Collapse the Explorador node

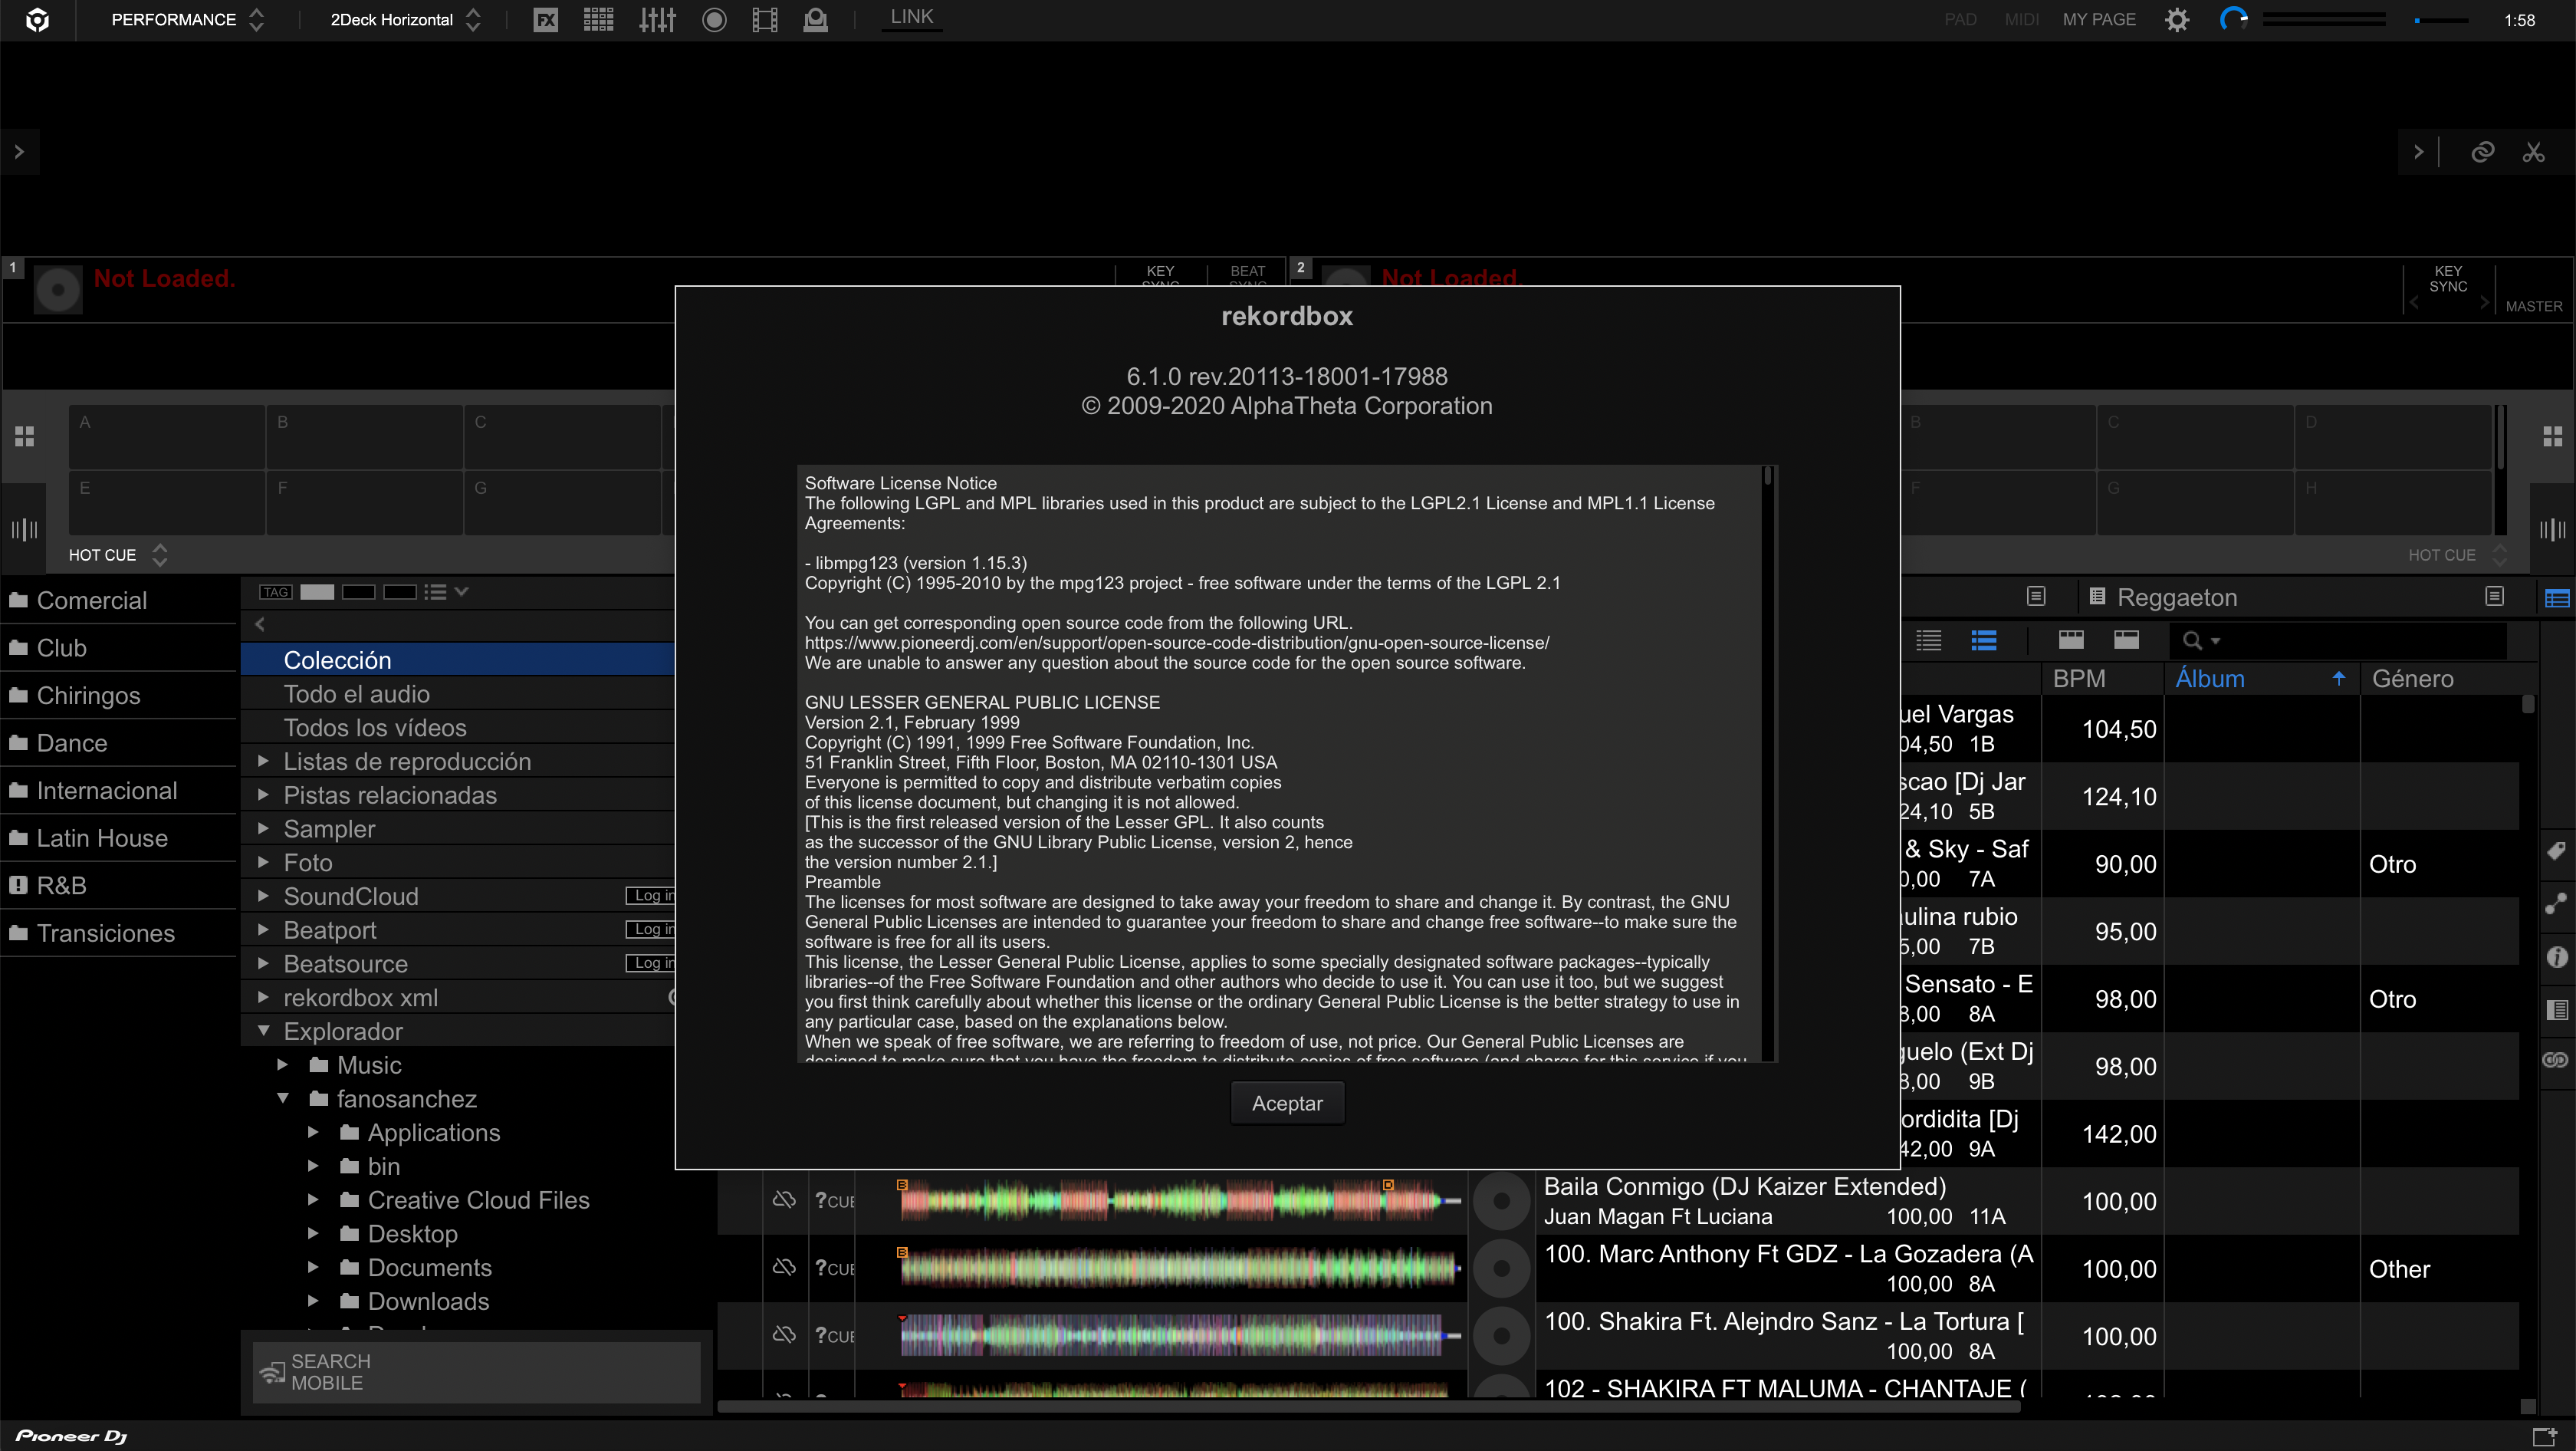[263, 1031]
